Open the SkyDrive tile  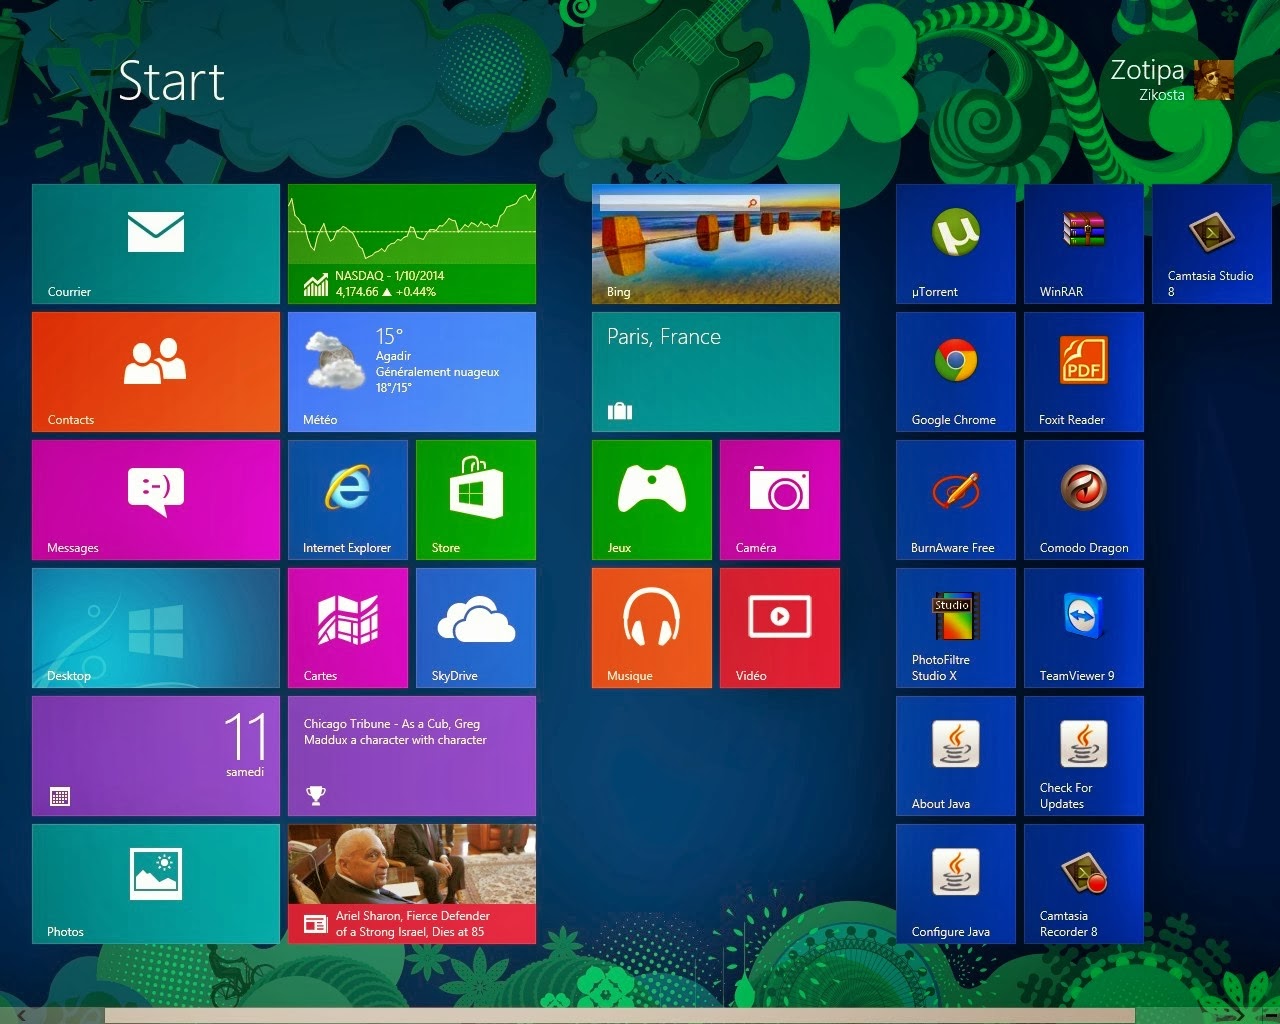(x=476, y=628)
